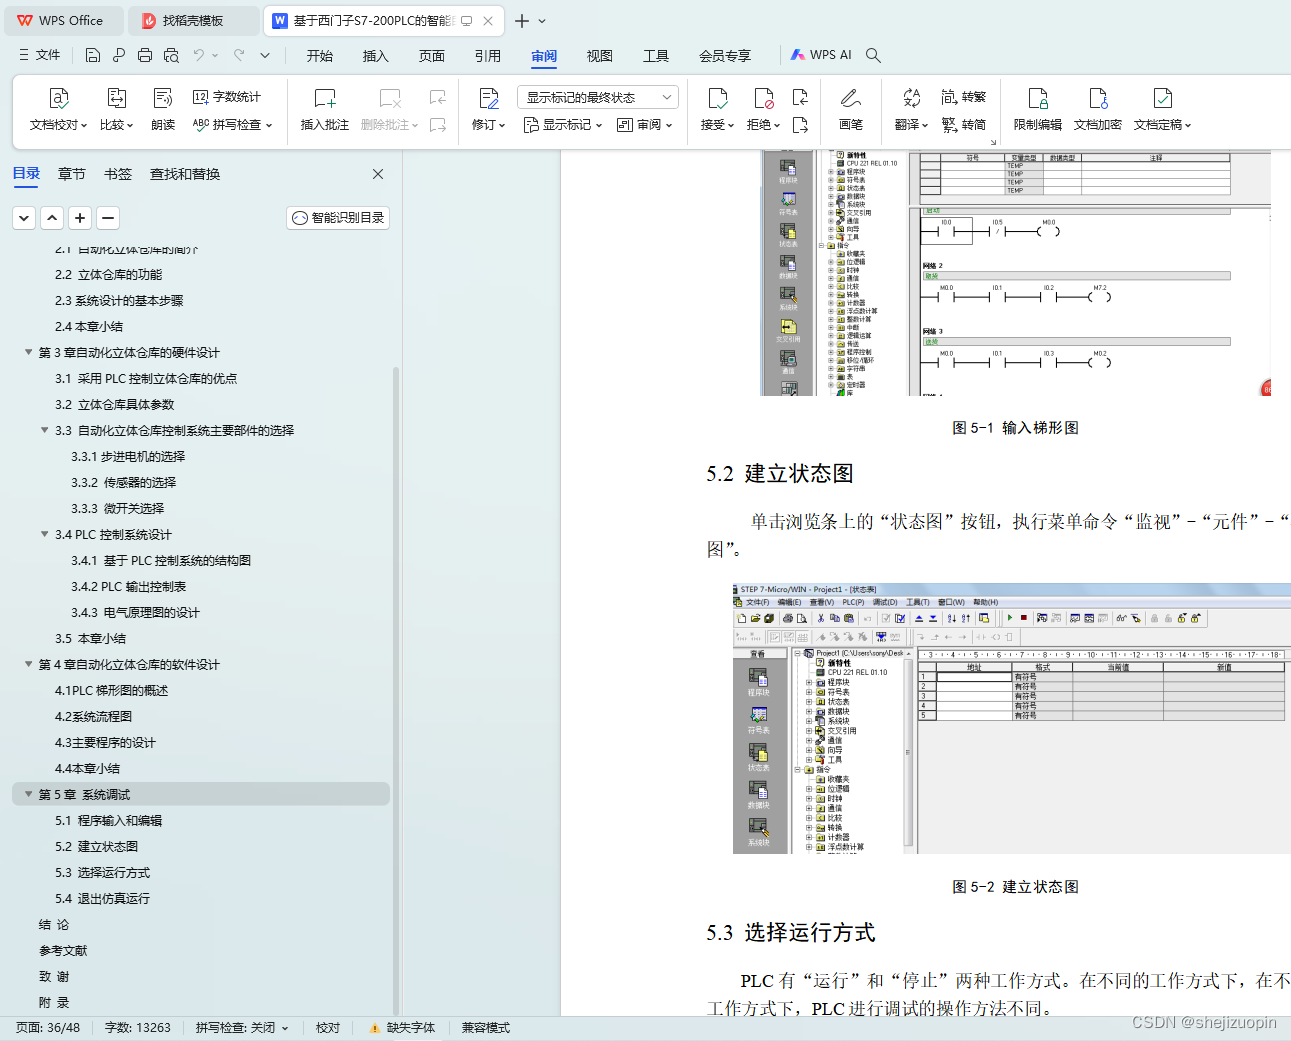Screen dimensions: 1291x1041
Task: Select the 画笔 pen tool
Action: [x=851, y=110]
